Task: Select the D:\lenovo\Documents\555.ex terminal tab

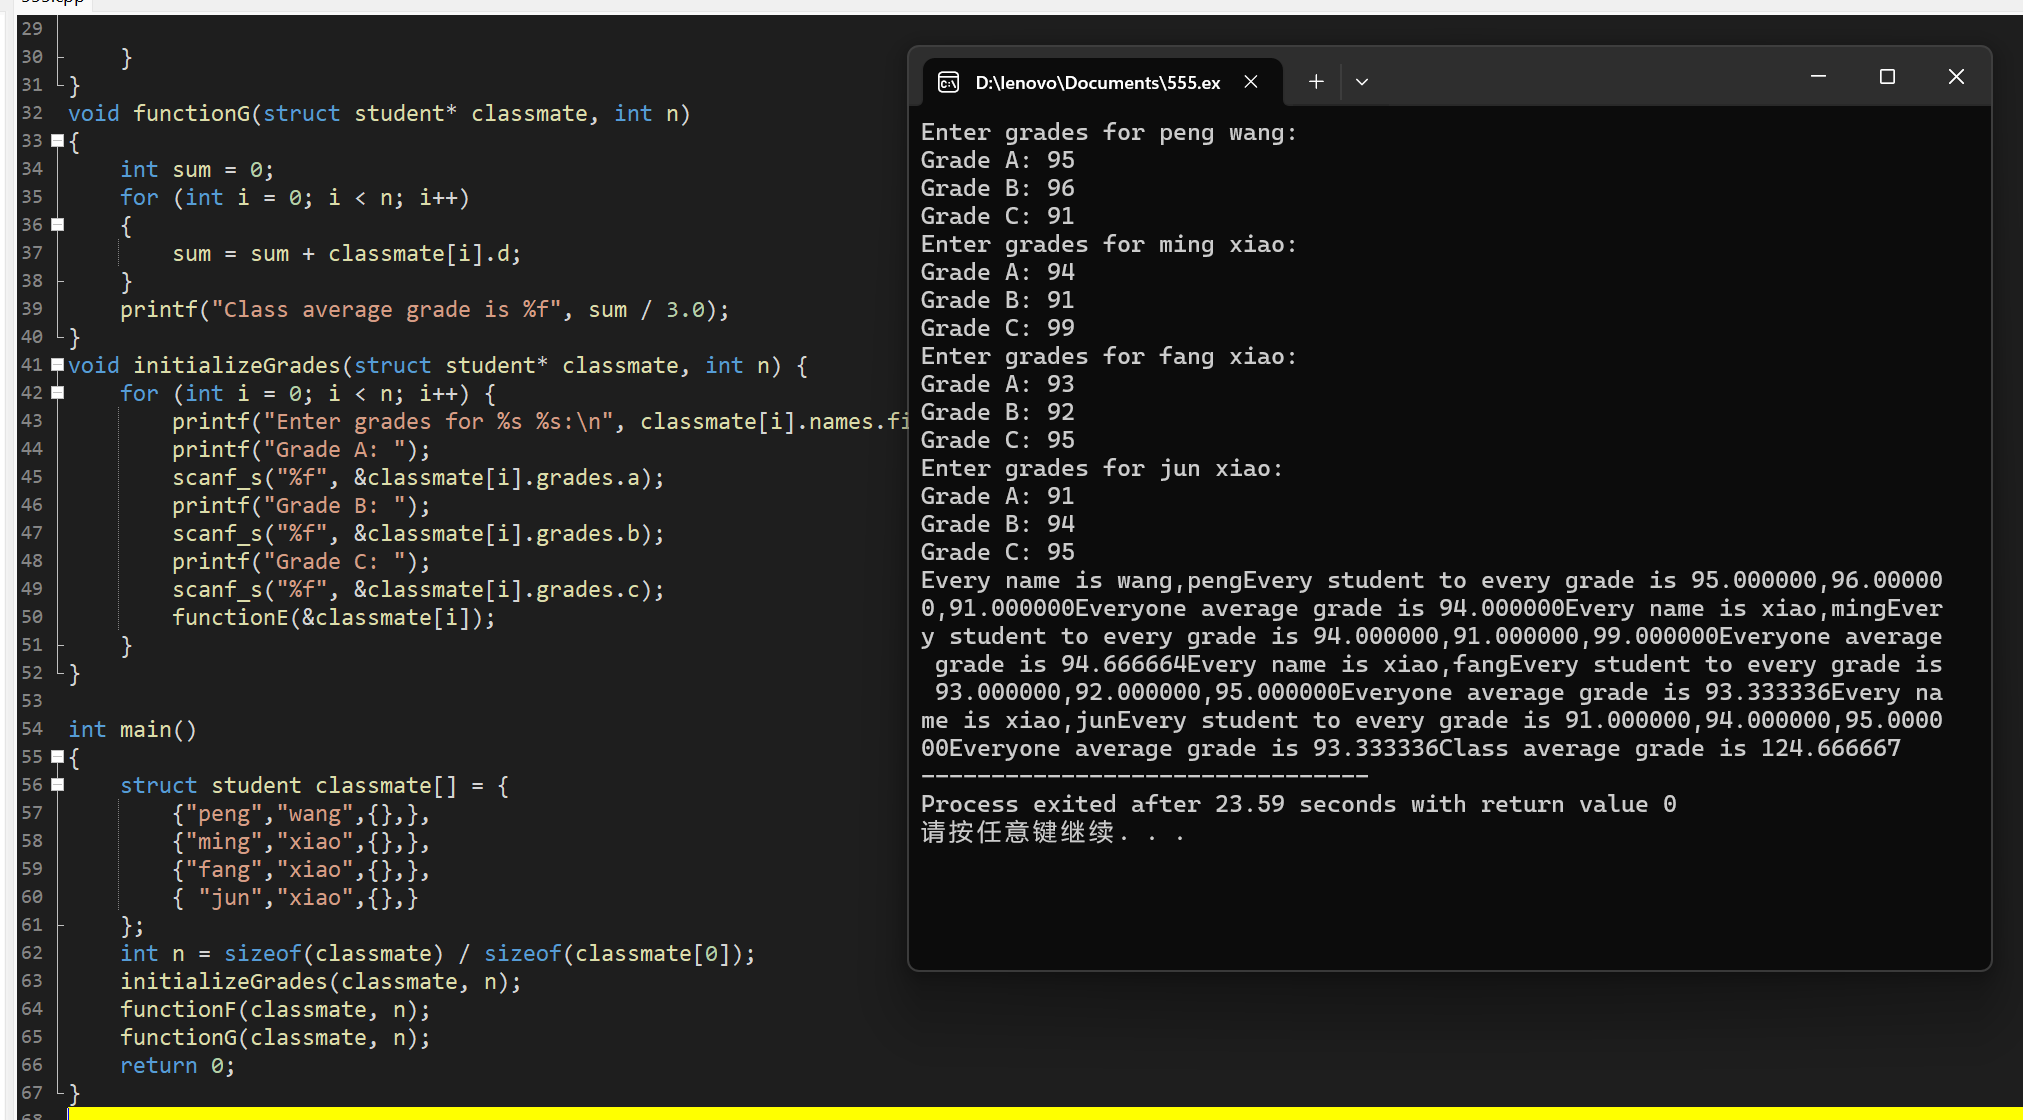Action: [1097, 82]
